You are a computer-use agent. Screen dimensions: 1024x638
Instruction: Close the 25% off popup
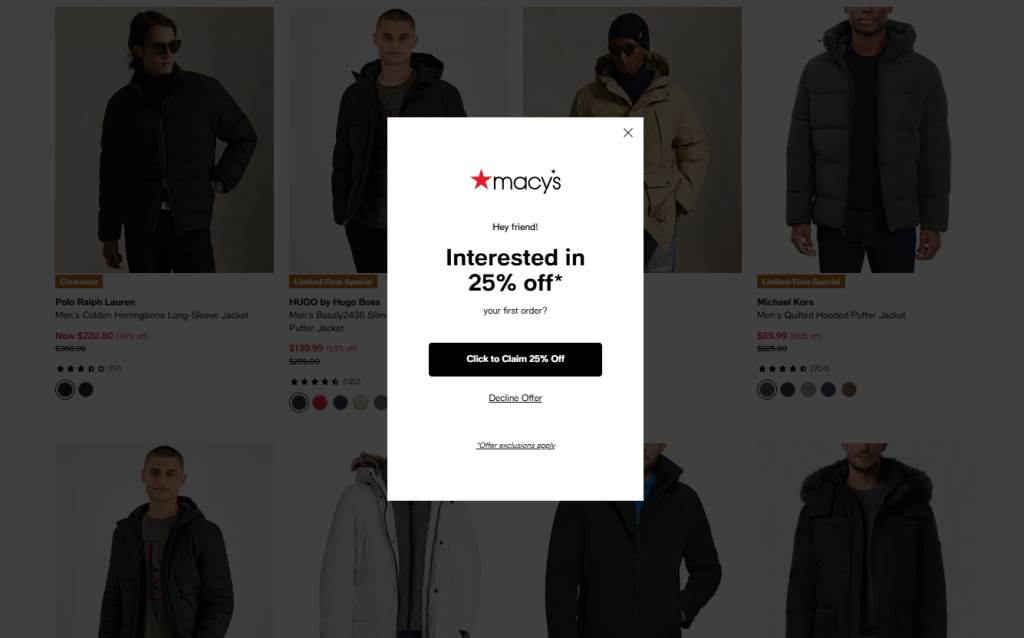tap(628, 133)
